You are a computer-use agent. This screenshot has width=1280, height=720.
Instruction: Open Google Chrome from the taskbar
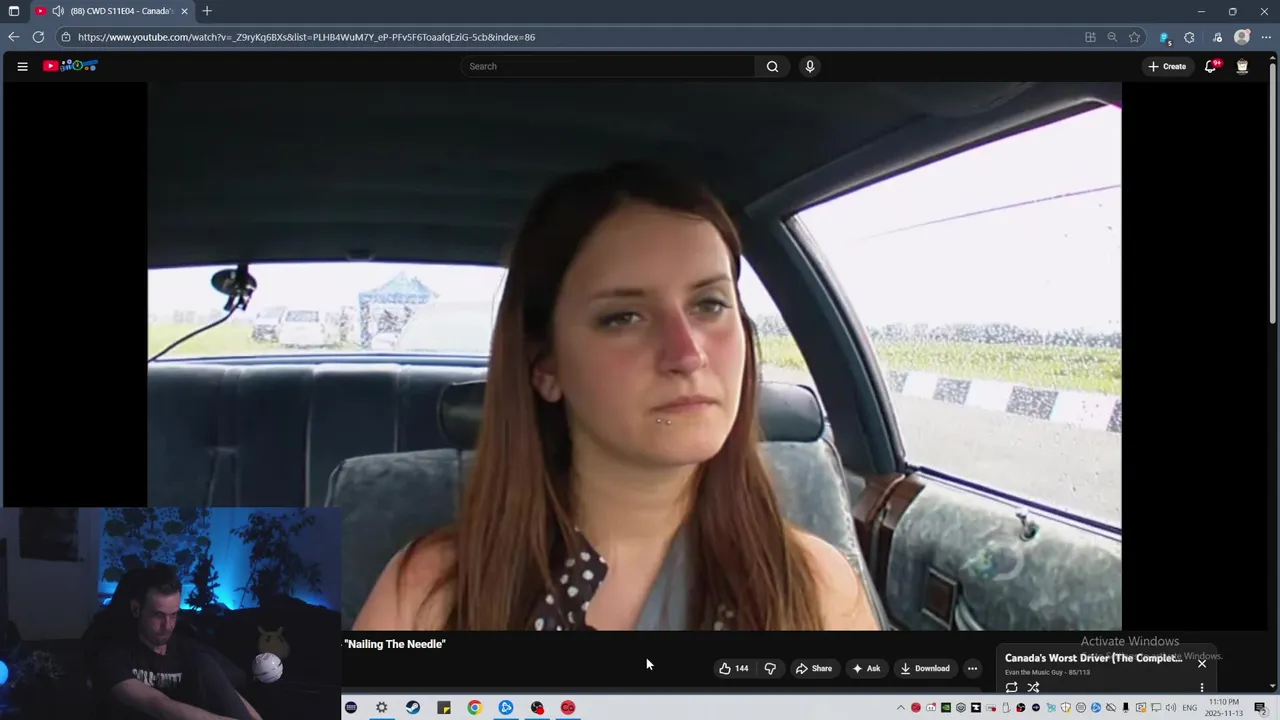click(475, 707)
